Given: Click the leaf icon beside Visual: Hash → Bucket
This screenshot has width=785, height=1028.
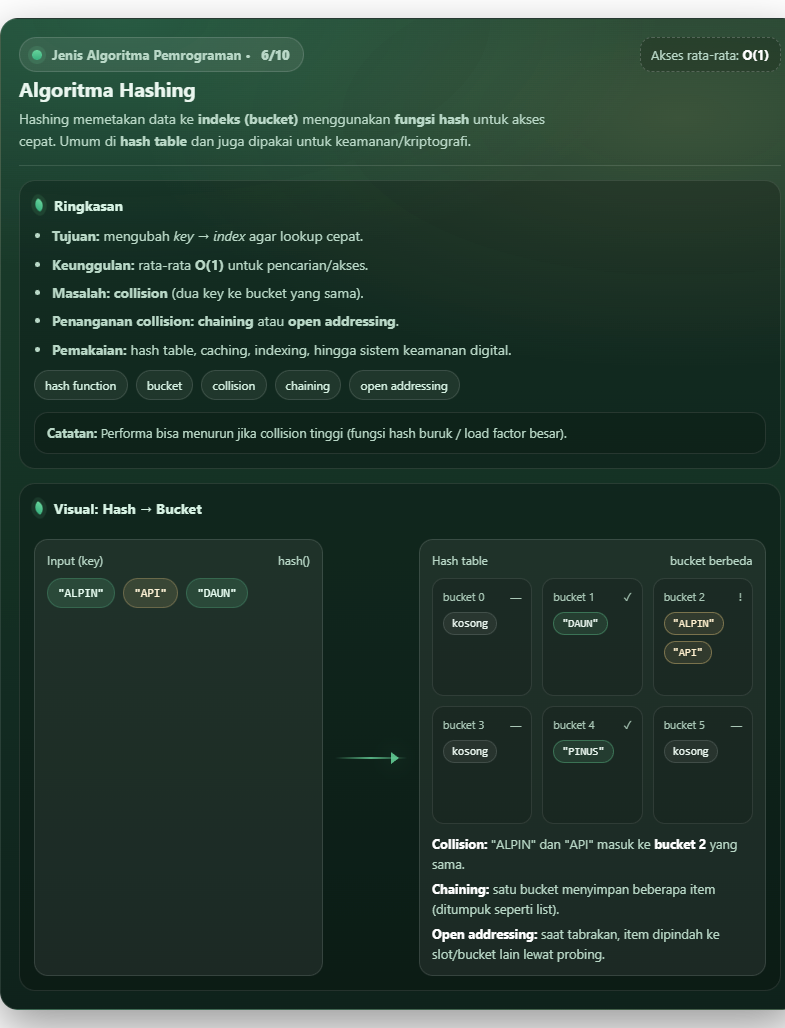Looking at the screenshot, I should pyautogui.click(x=39, y=509).
